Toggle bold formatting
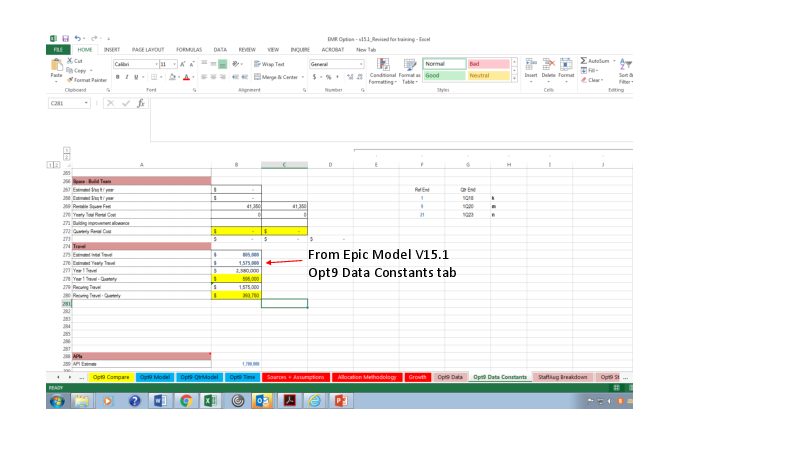800x450 pixels. pyautogui.click(x=117, y=77)
